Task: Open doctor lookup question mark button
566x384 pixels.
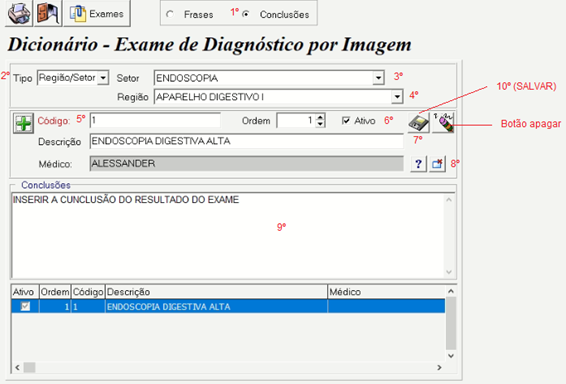Action: point(418,164)
